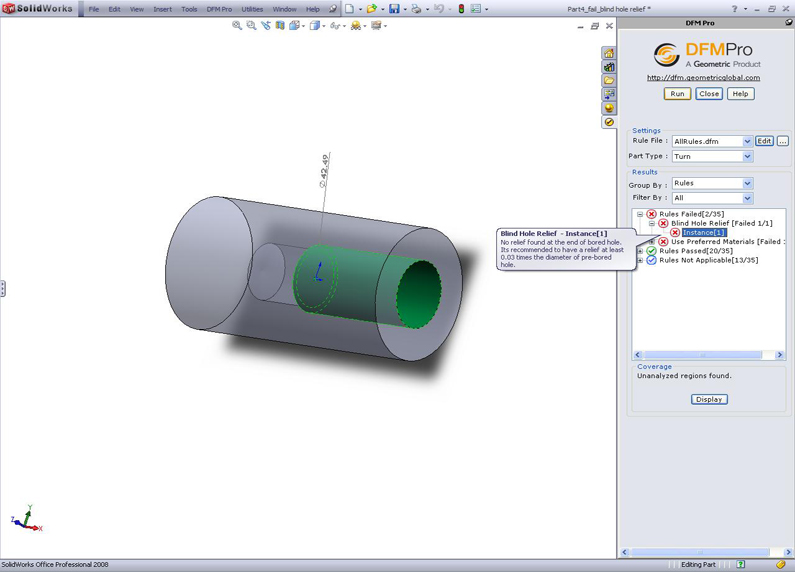Click the DFM pane bottom horizontal scrollbar

click(700, 552)
